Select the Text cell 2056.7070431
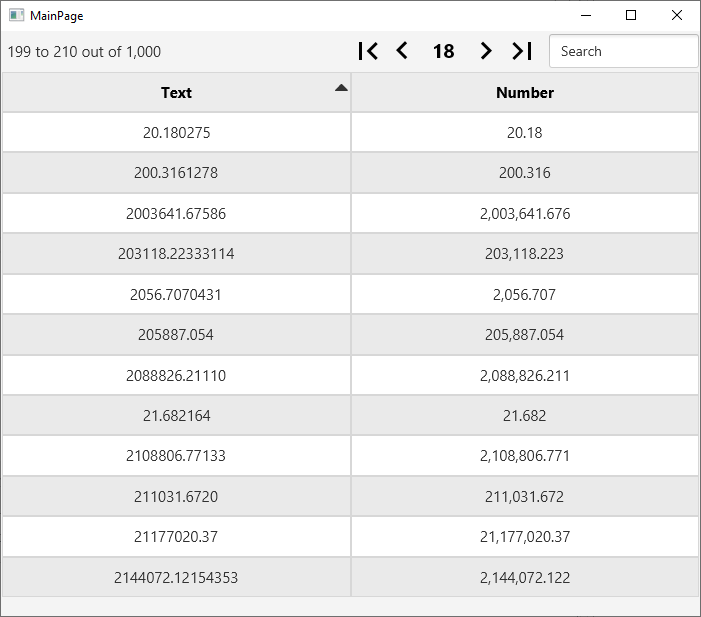 tap(176, 295)
